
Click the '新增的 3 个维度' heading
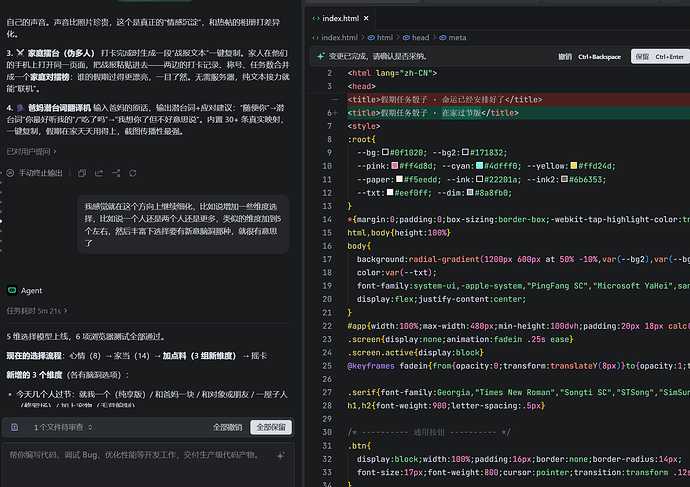click(x=68, y=375)
